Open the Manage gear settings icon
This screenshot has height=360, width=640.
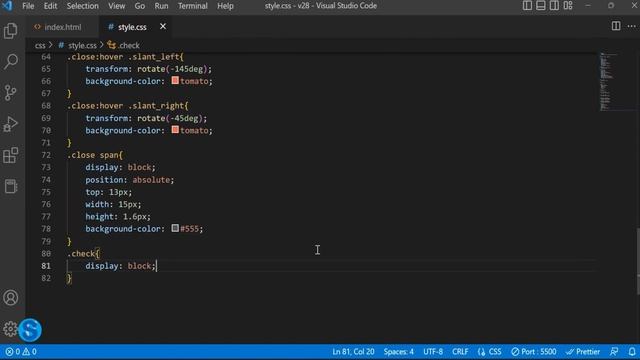click(10, 329)
